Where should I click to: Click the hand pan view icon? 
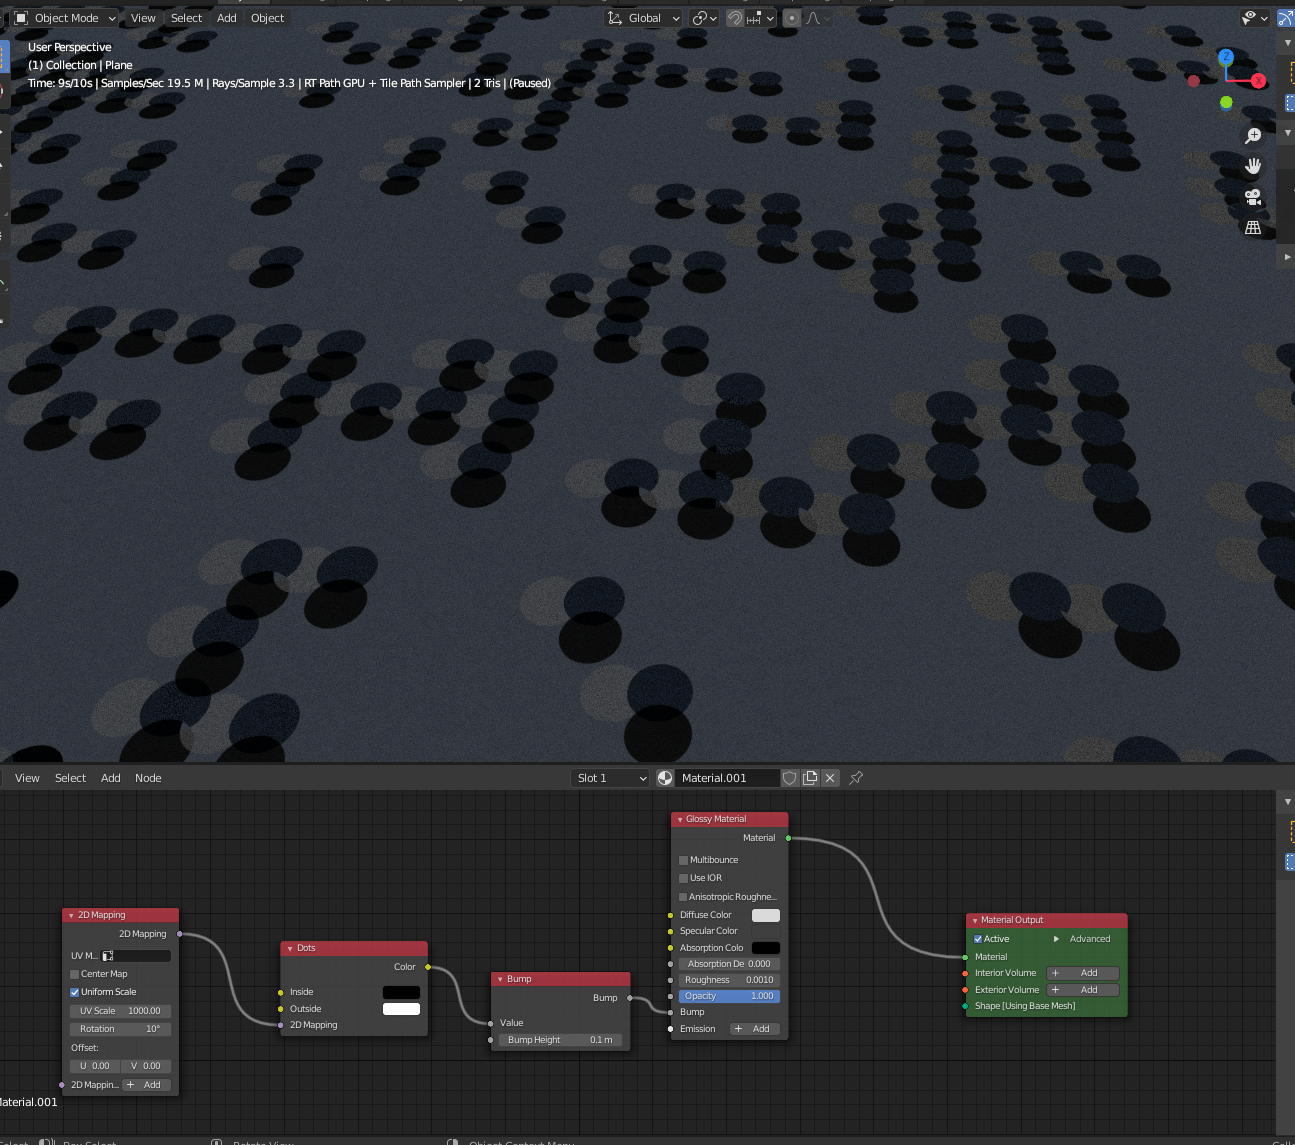click(1253, 166)
